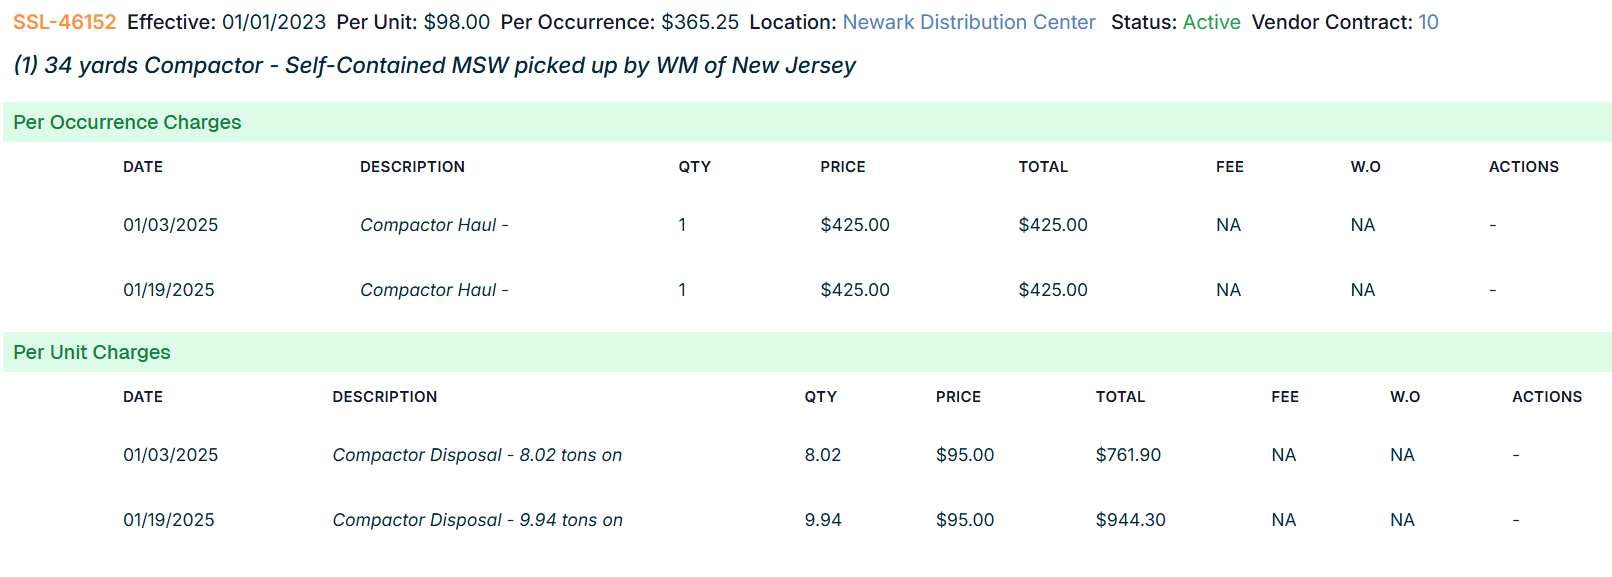The height and width of the screenshot is (577, 1612).
Task: Click the 01/19/2025 Compactor Haul description
Action: coord(434,290)
